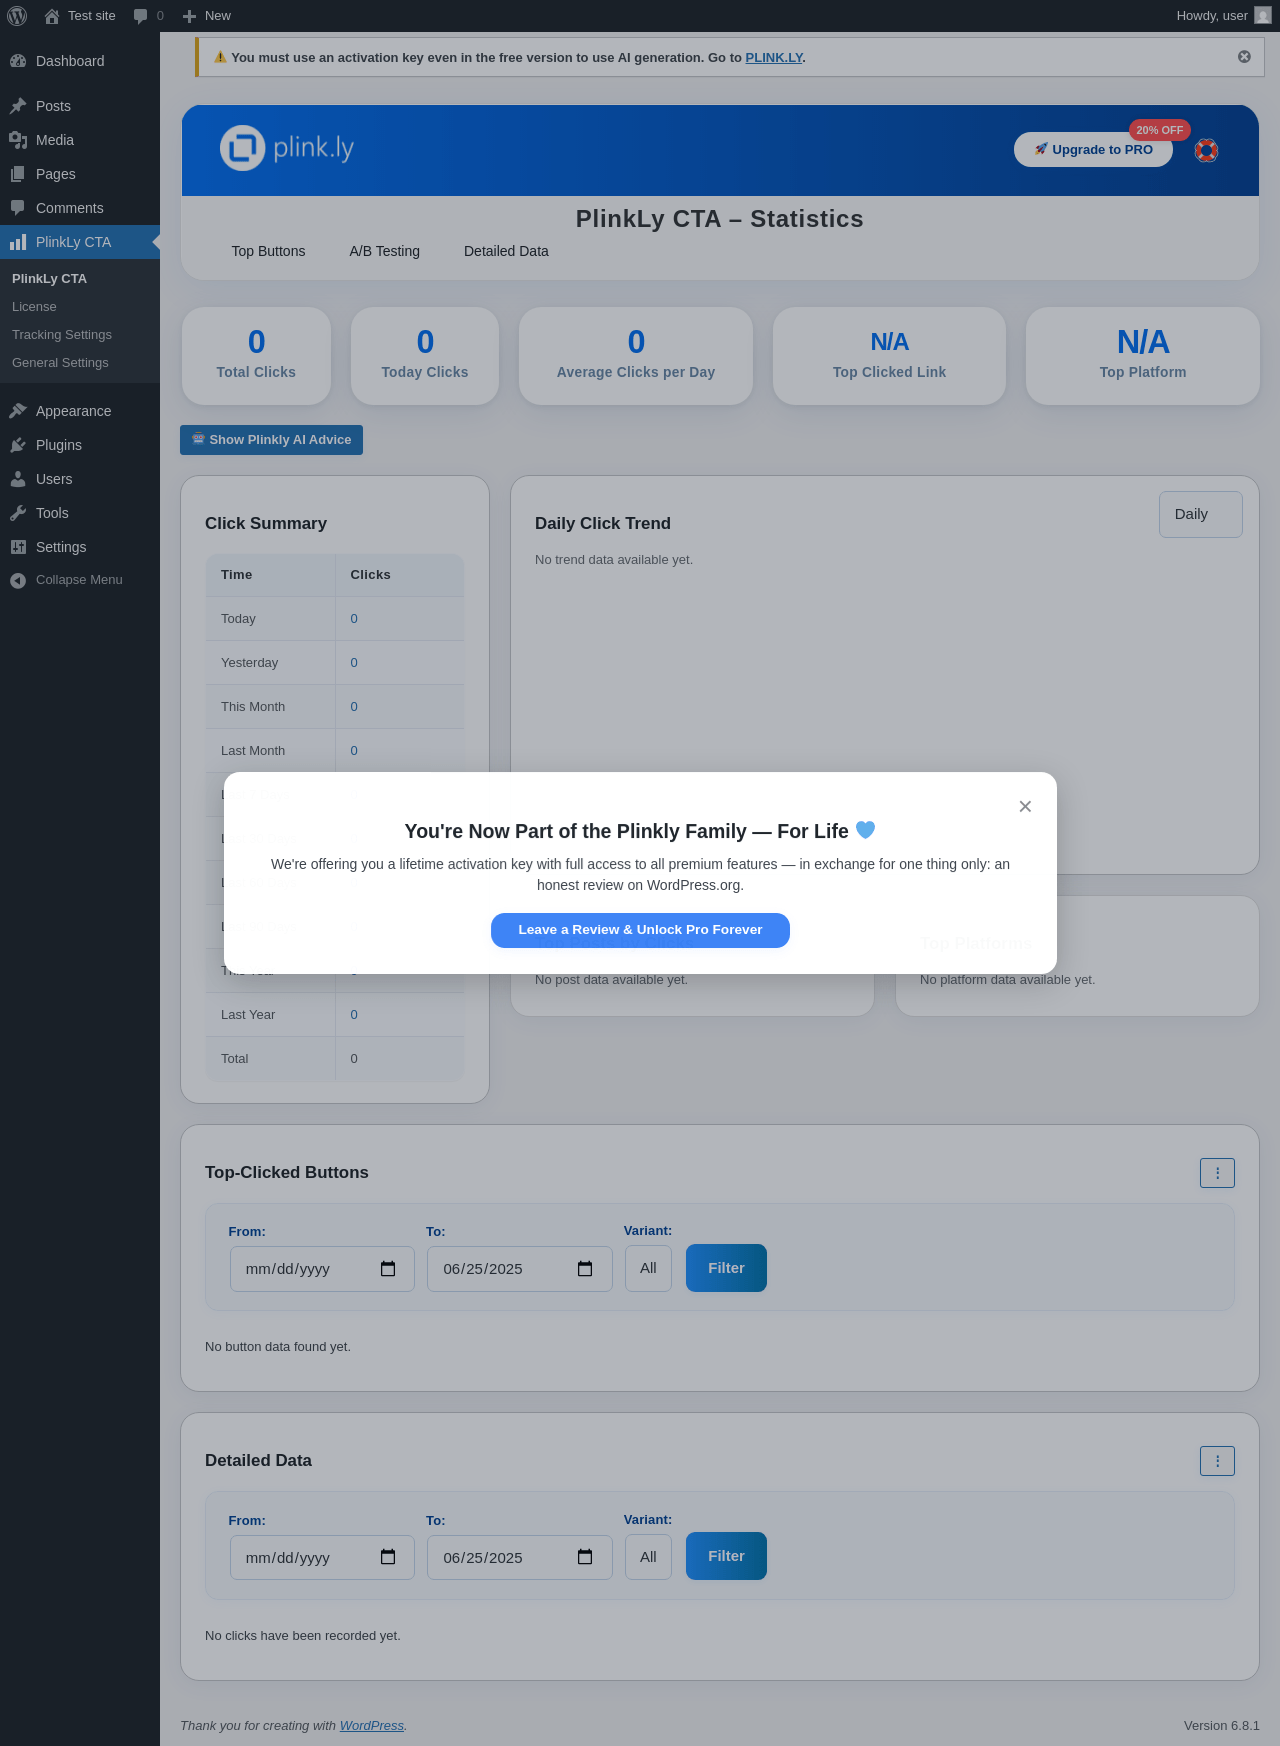This screenshot has height=1746, width=1280.
Task: Click the Top Platform stat card
Action: [x=1143, y=356]
